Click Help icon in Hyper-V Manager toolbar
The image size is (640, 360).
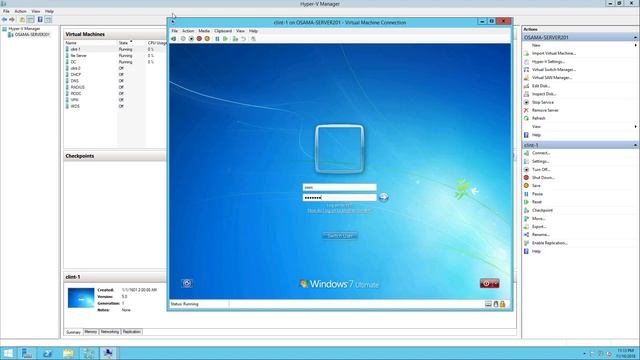coord(40,20)
